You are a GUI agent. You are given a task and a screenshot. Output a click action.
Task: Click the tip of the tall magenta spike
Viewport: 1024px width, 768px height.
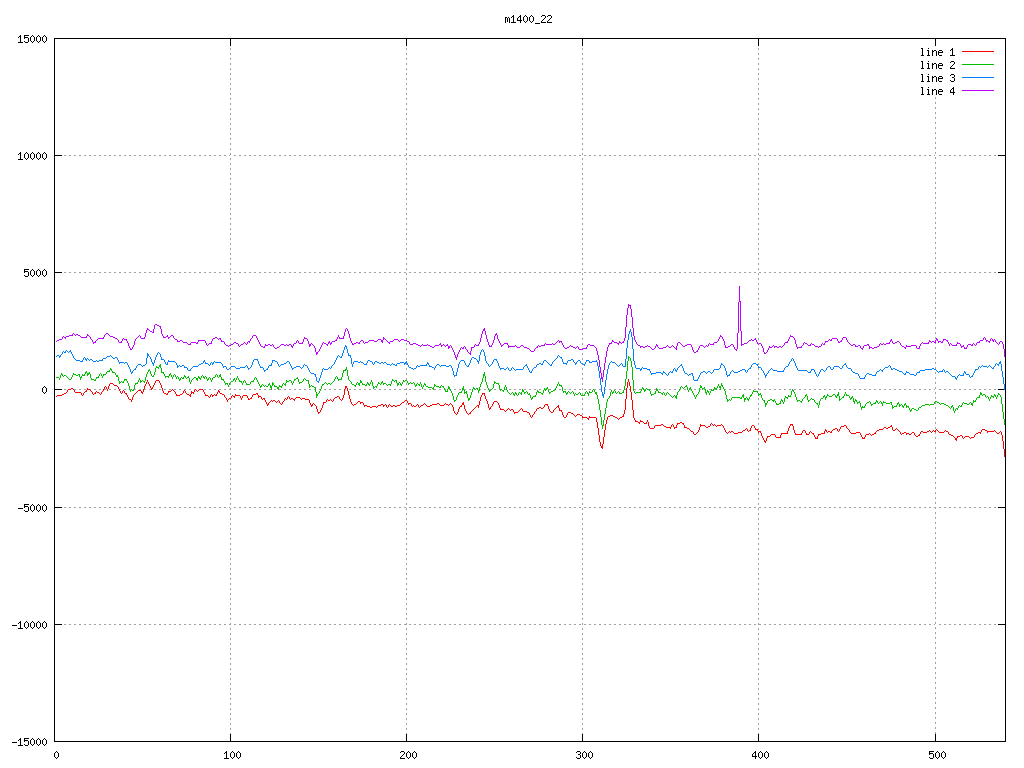tap(739, 287)
